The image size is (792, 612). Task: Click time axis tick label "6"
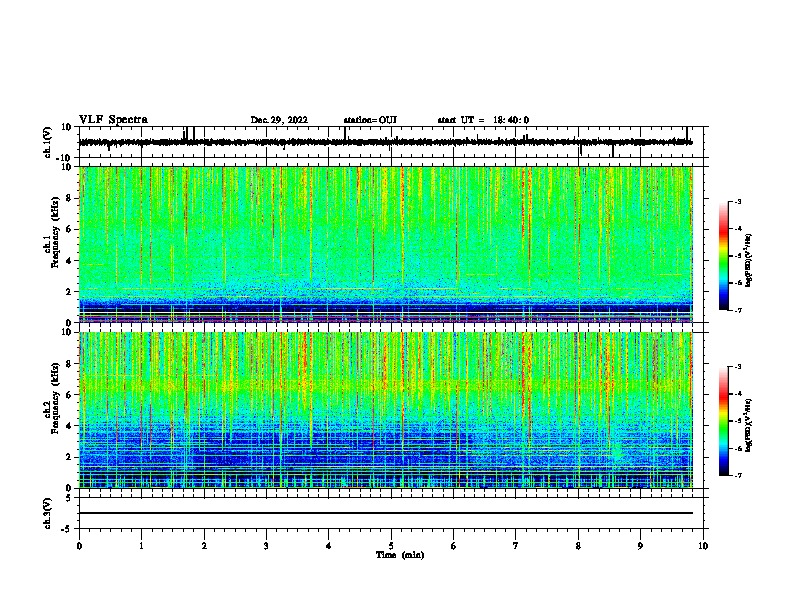pos(454,546)
